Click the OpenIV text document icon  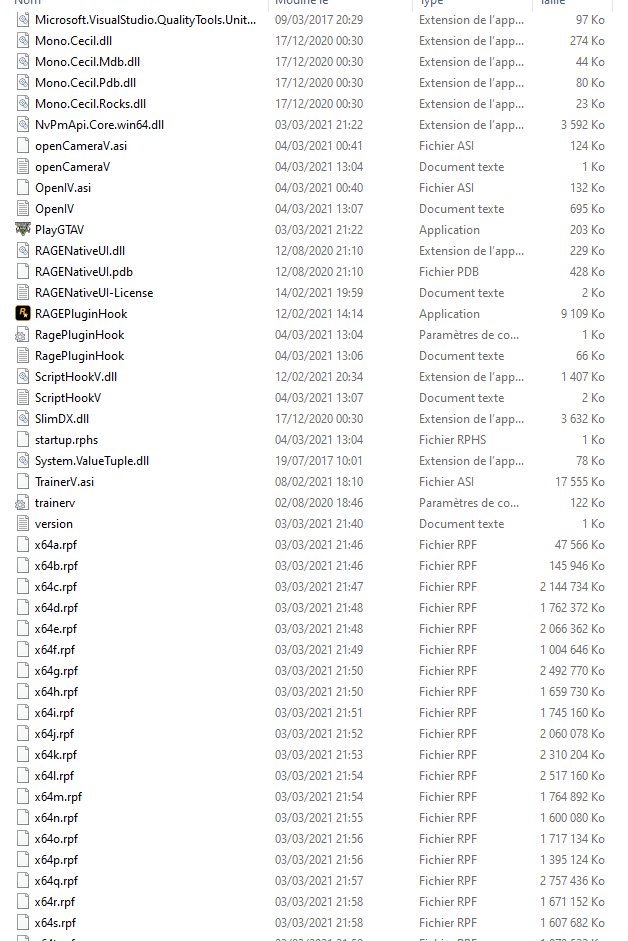23,209
